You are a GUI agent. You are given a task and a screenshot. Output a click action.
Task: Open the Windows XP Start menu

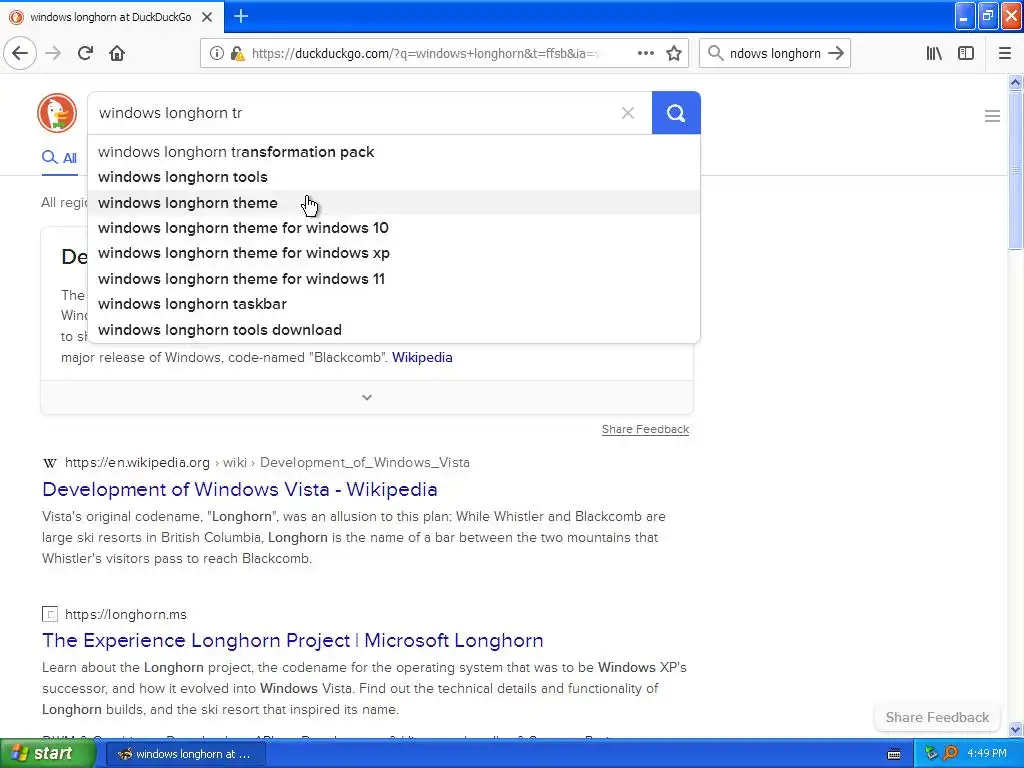click(47, 754)
